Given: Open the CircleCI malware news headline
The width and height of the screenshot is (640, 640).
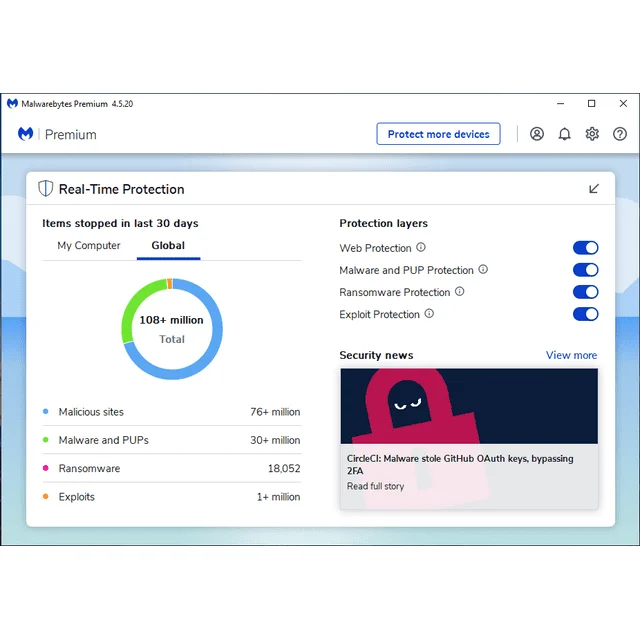Looking at the screenshot, I should click(x=460, y=464).
